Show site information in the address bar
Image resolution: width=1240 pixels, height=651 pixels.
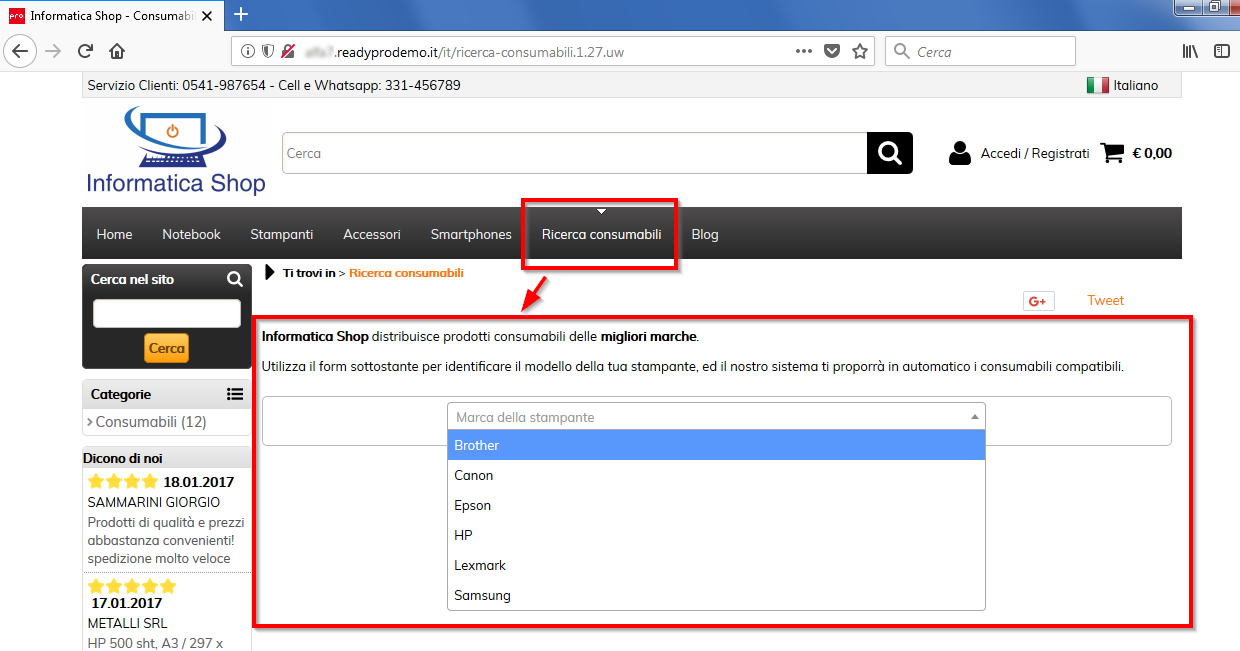(x=247, y=52)
